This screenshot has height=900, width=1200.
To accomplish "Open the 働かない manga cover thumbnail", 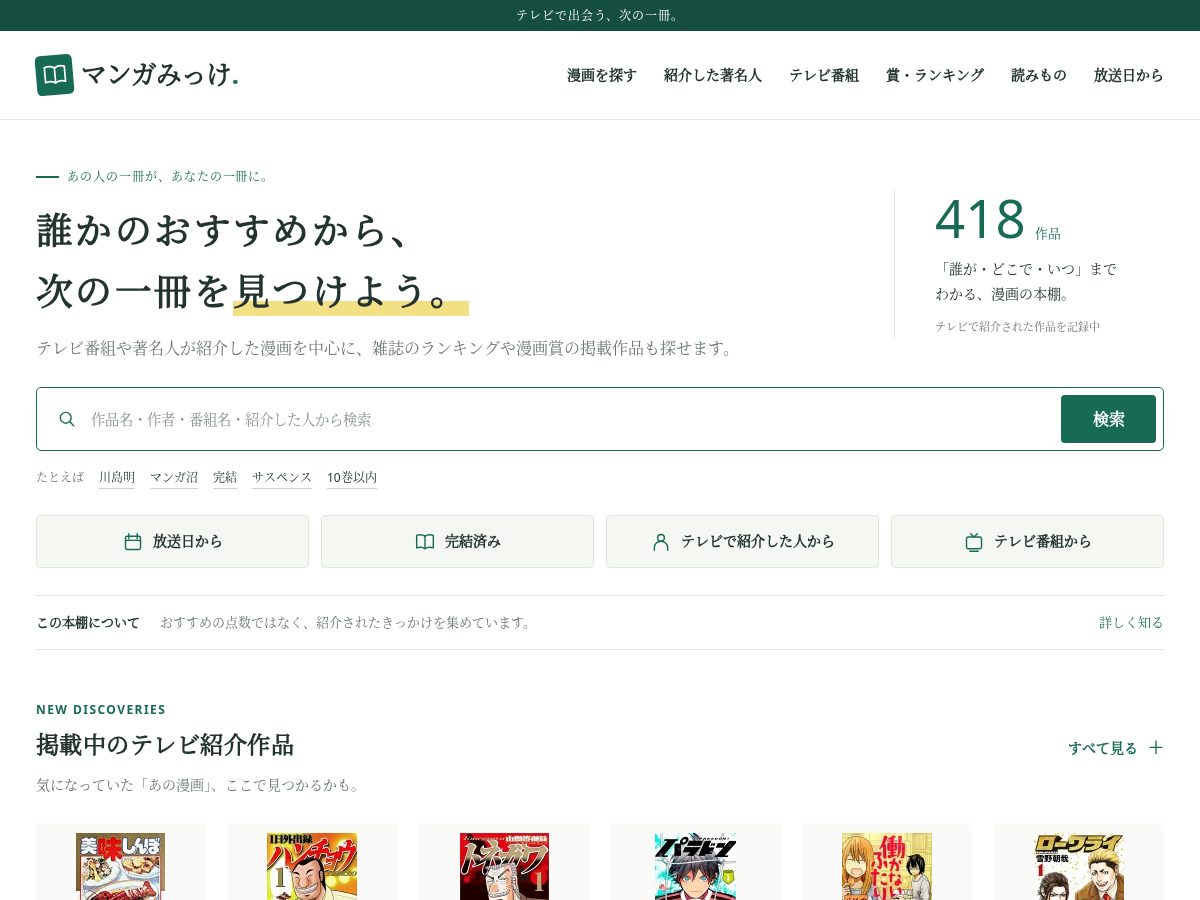I will coord(887,866).
